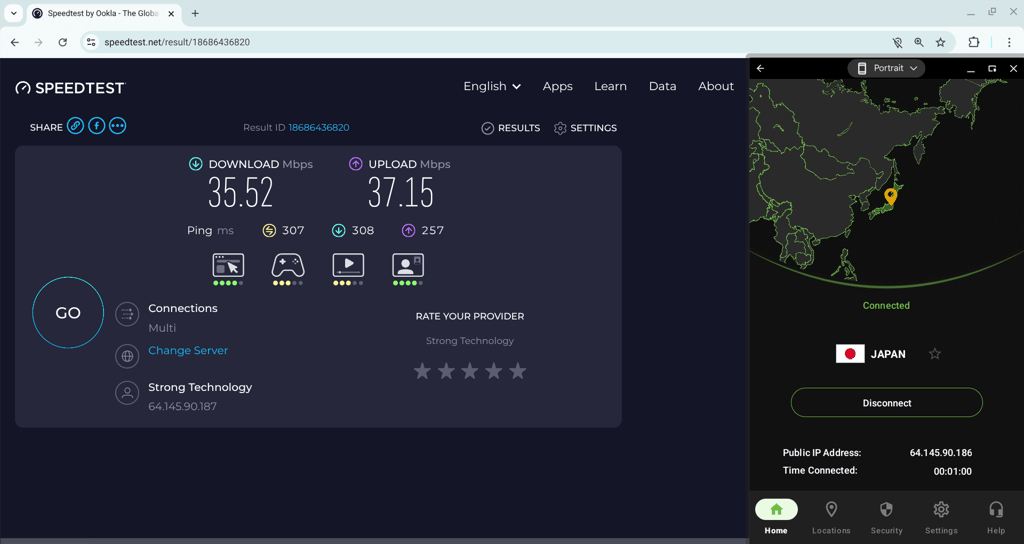Viewport: 1024px width, 544px height.
Task: Open the VPN Security tab
Action: point(886,517)
